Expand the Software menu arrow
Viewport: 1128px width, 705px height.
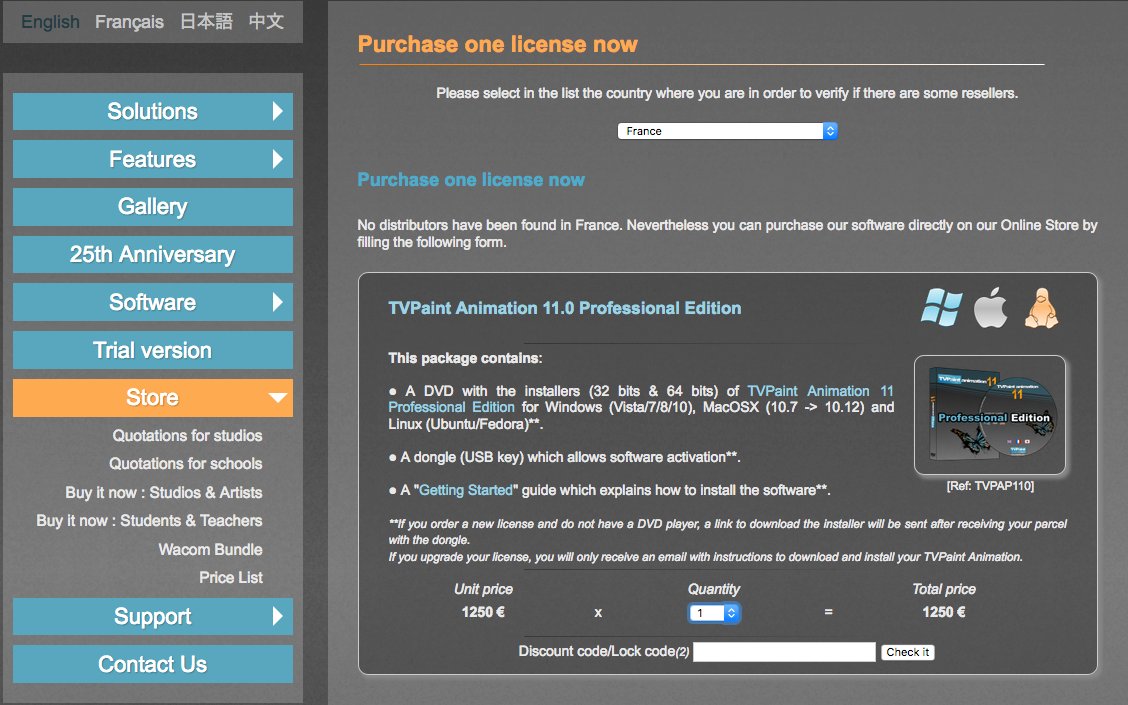[x=278, y=302]
